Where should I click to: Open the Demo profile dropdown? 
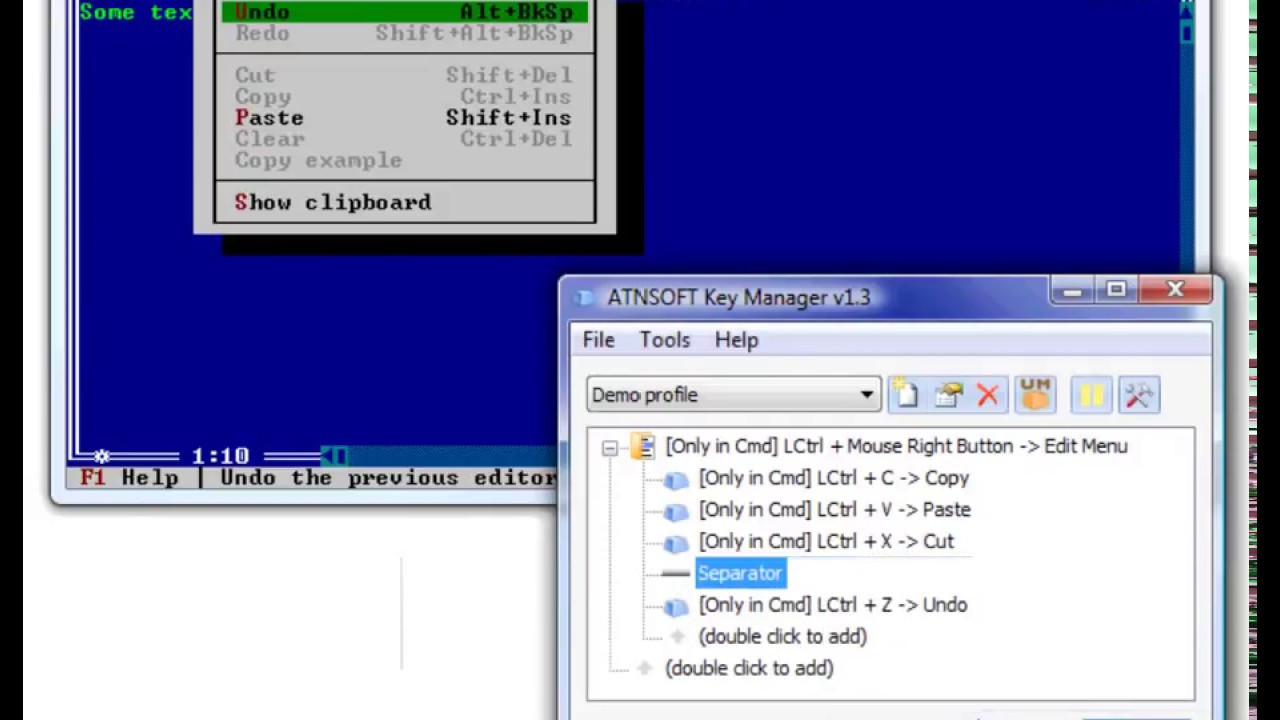[734, 395]
